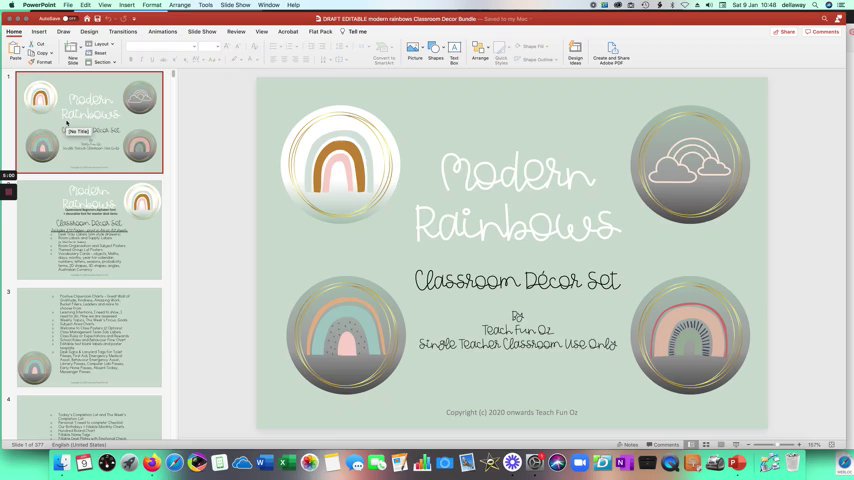854x480 pixels.
Task: Open the Flat Pack tab
Action: [x=320, y=32]
